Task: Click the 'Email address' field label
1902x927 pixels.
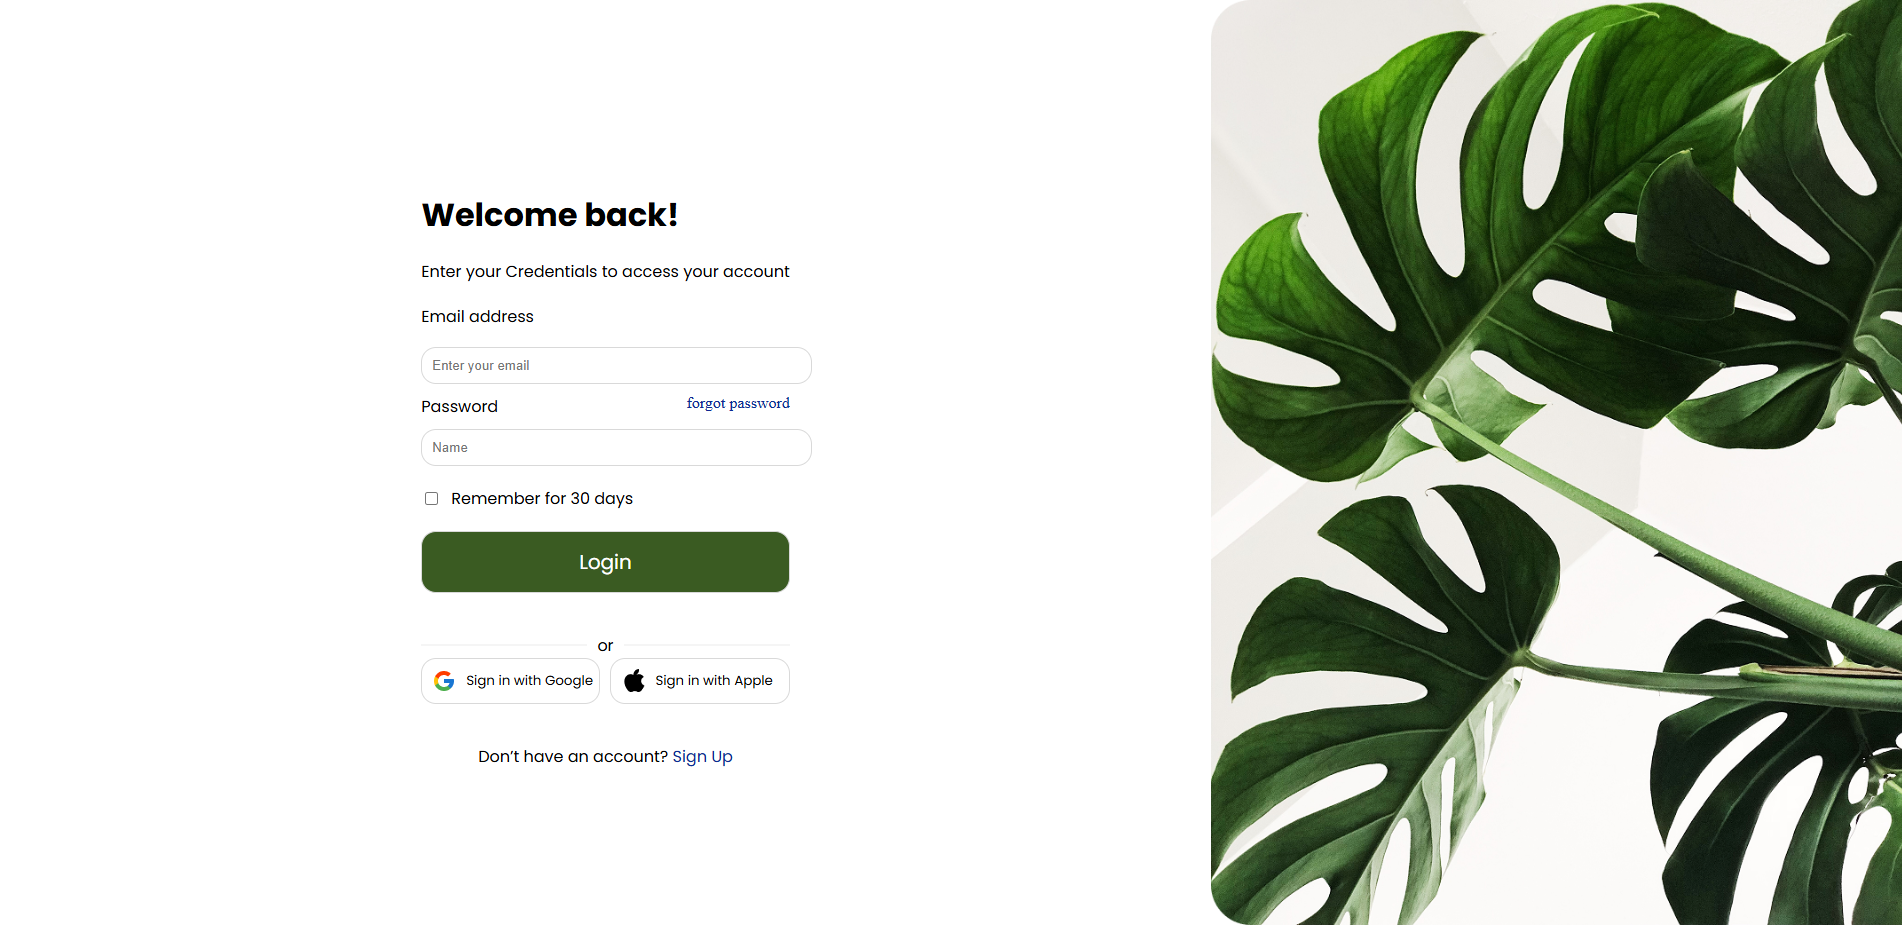Action: (477, 317)
